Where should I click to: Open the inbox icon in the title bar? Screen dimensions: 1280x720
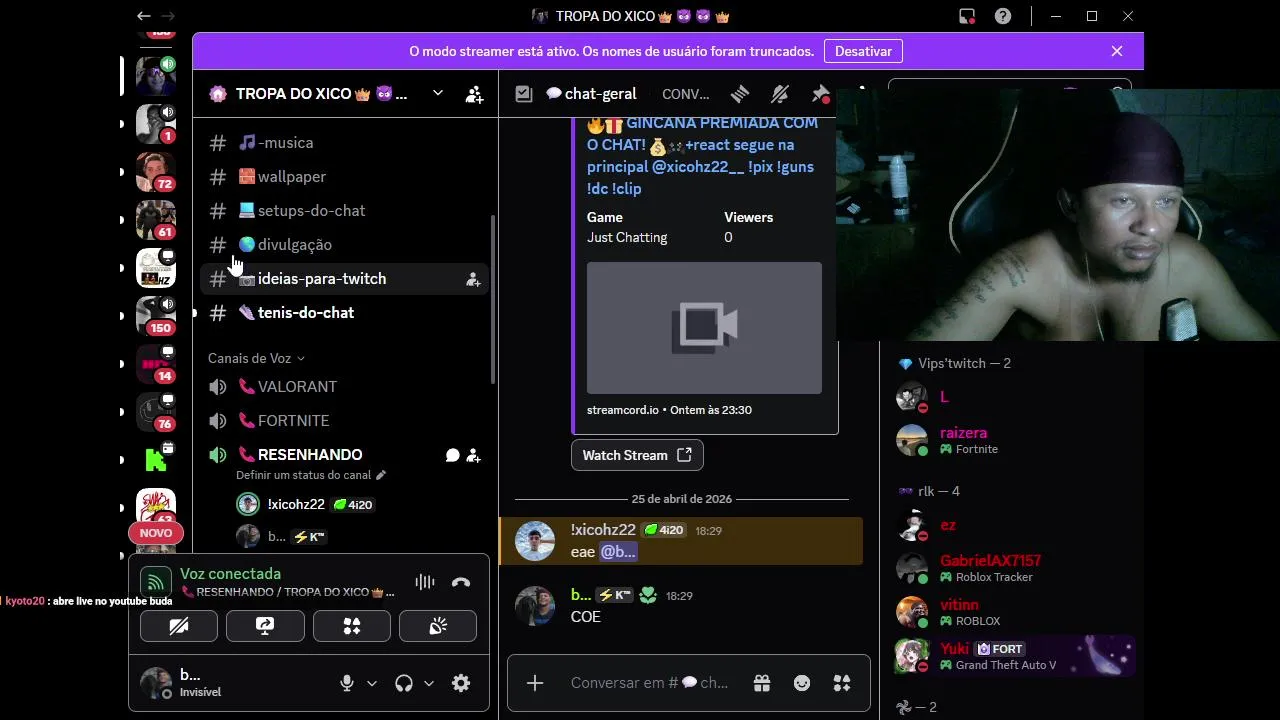point(967,16)
